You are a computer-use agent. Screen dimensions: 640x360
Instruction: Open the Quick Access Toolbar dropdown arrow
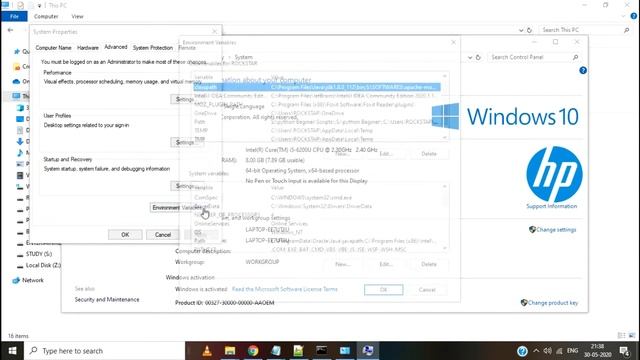[40, 5]
